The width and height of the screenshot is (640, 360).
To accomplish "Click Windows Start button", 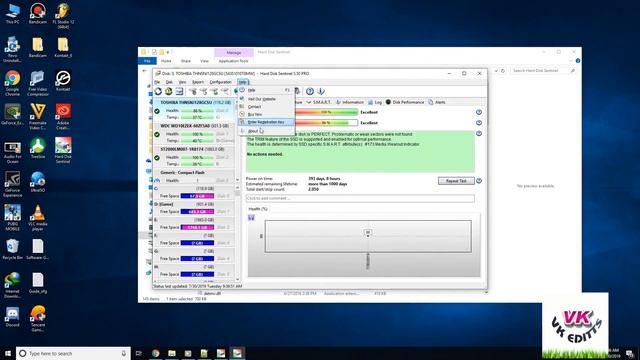I will [x=8, y=353].
